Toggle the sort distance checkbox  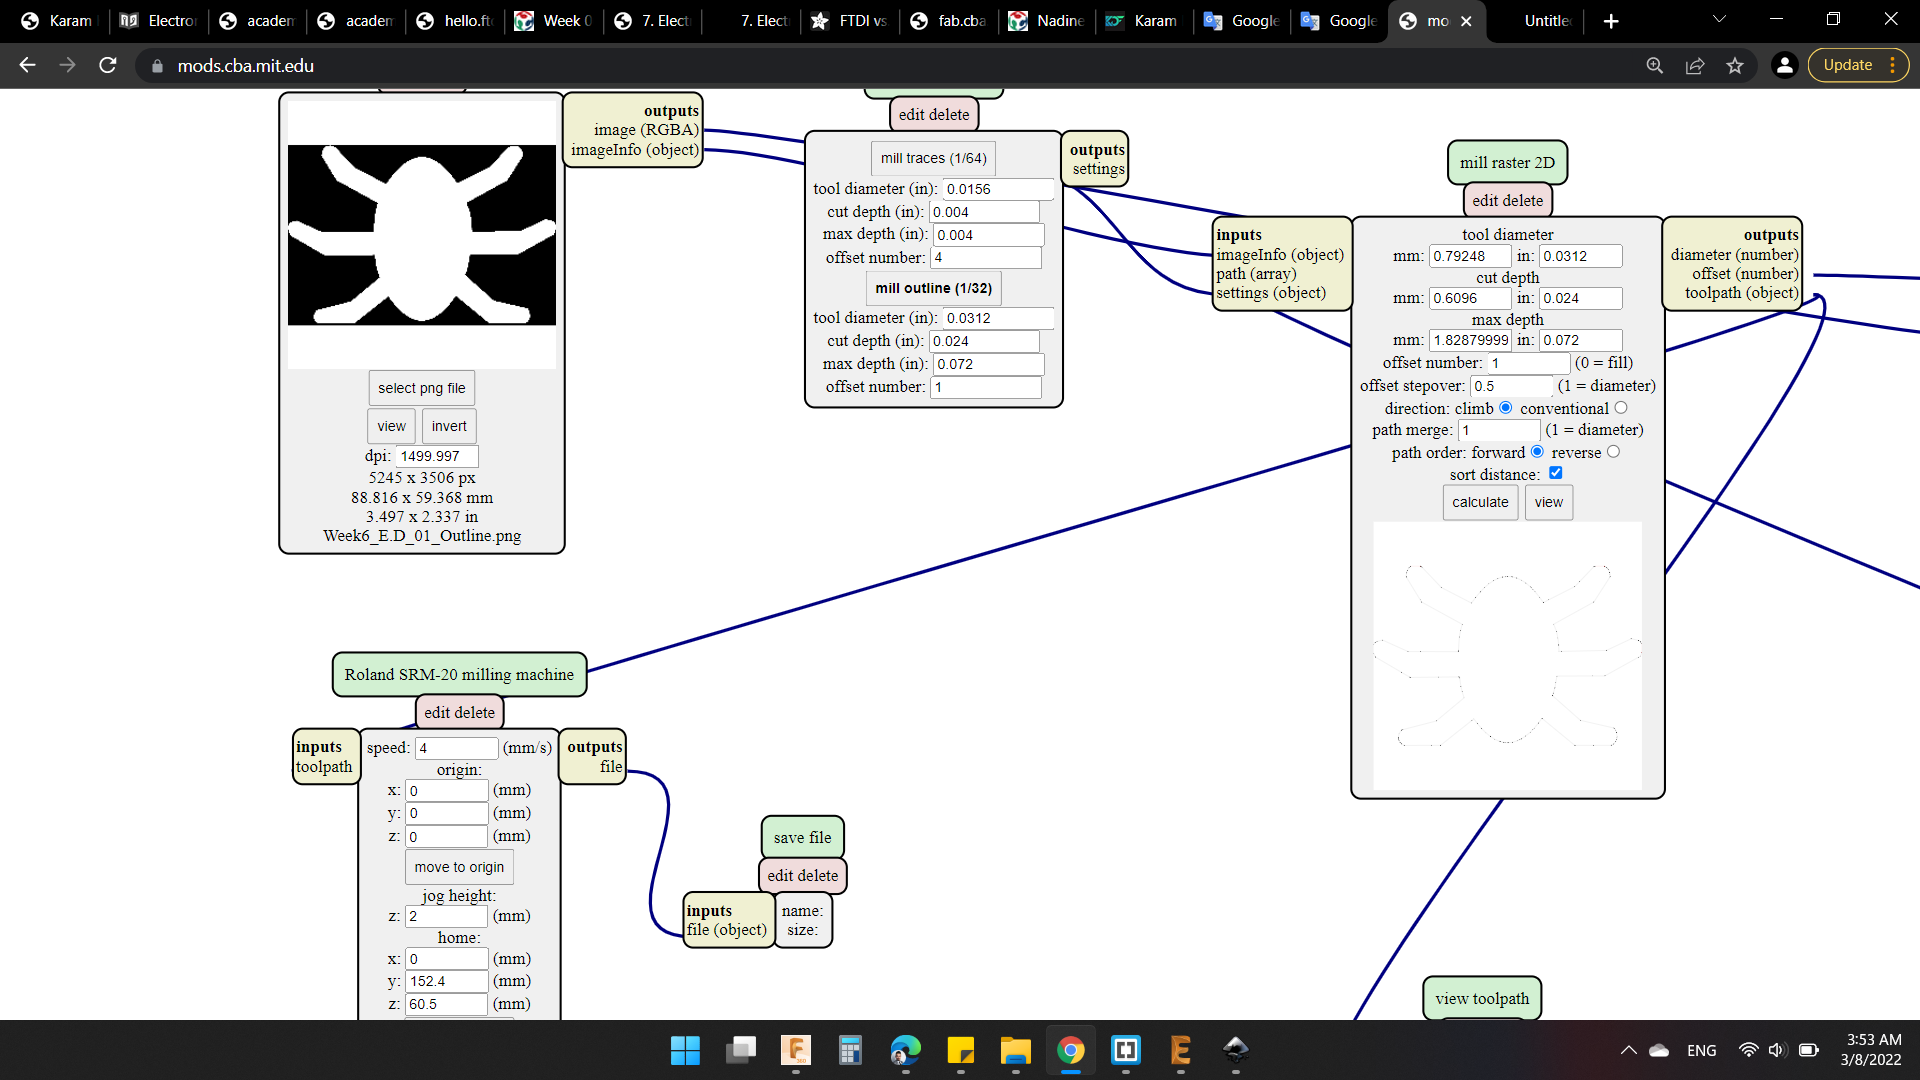click(x=1555, y=473)
